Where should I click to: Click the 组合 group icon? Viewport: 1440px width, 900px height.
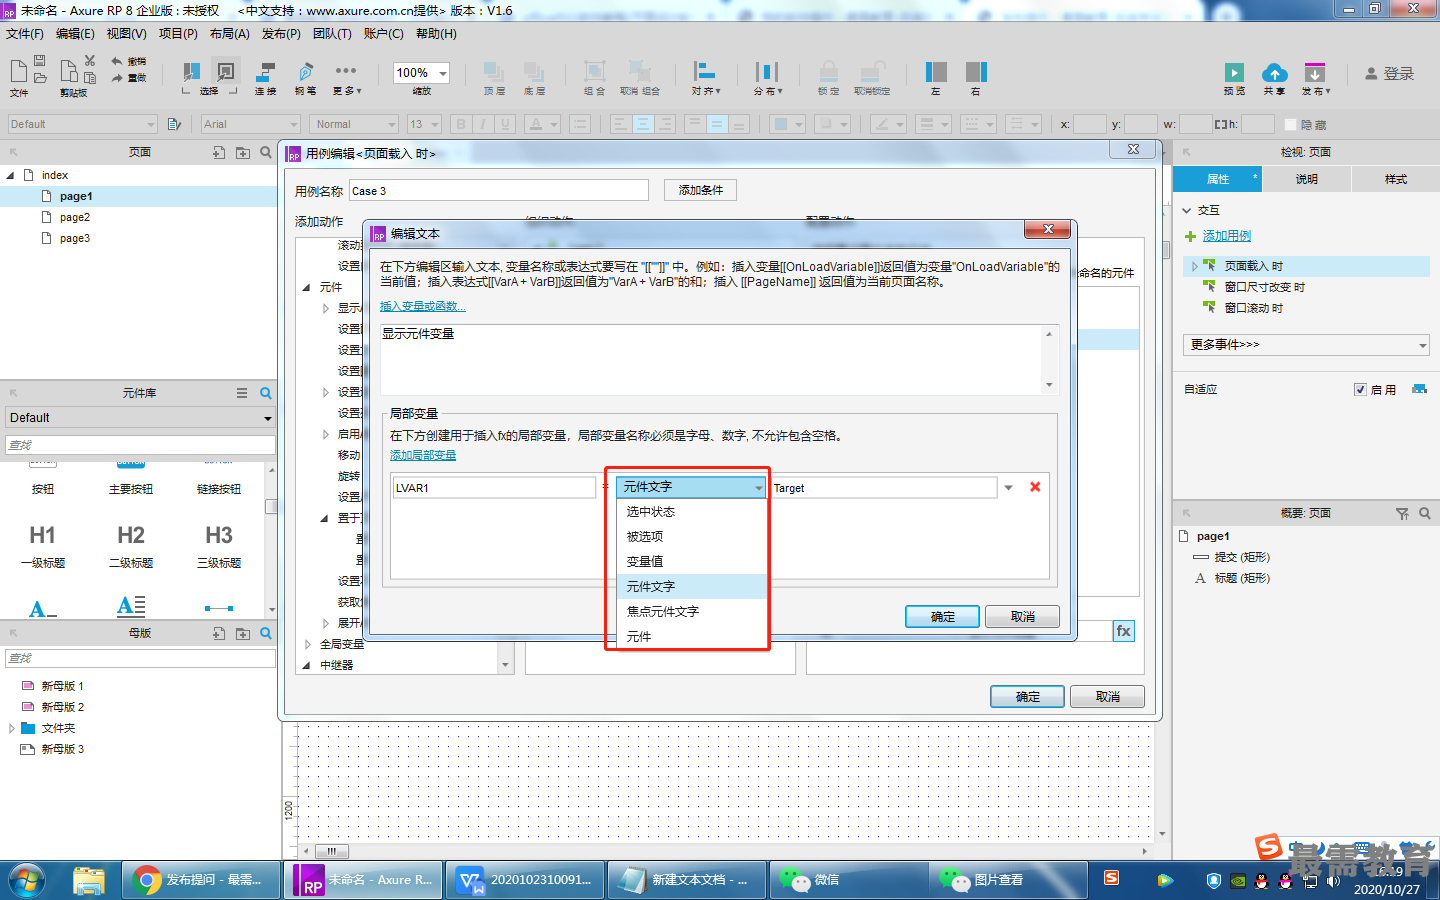(x=595, y=71)
